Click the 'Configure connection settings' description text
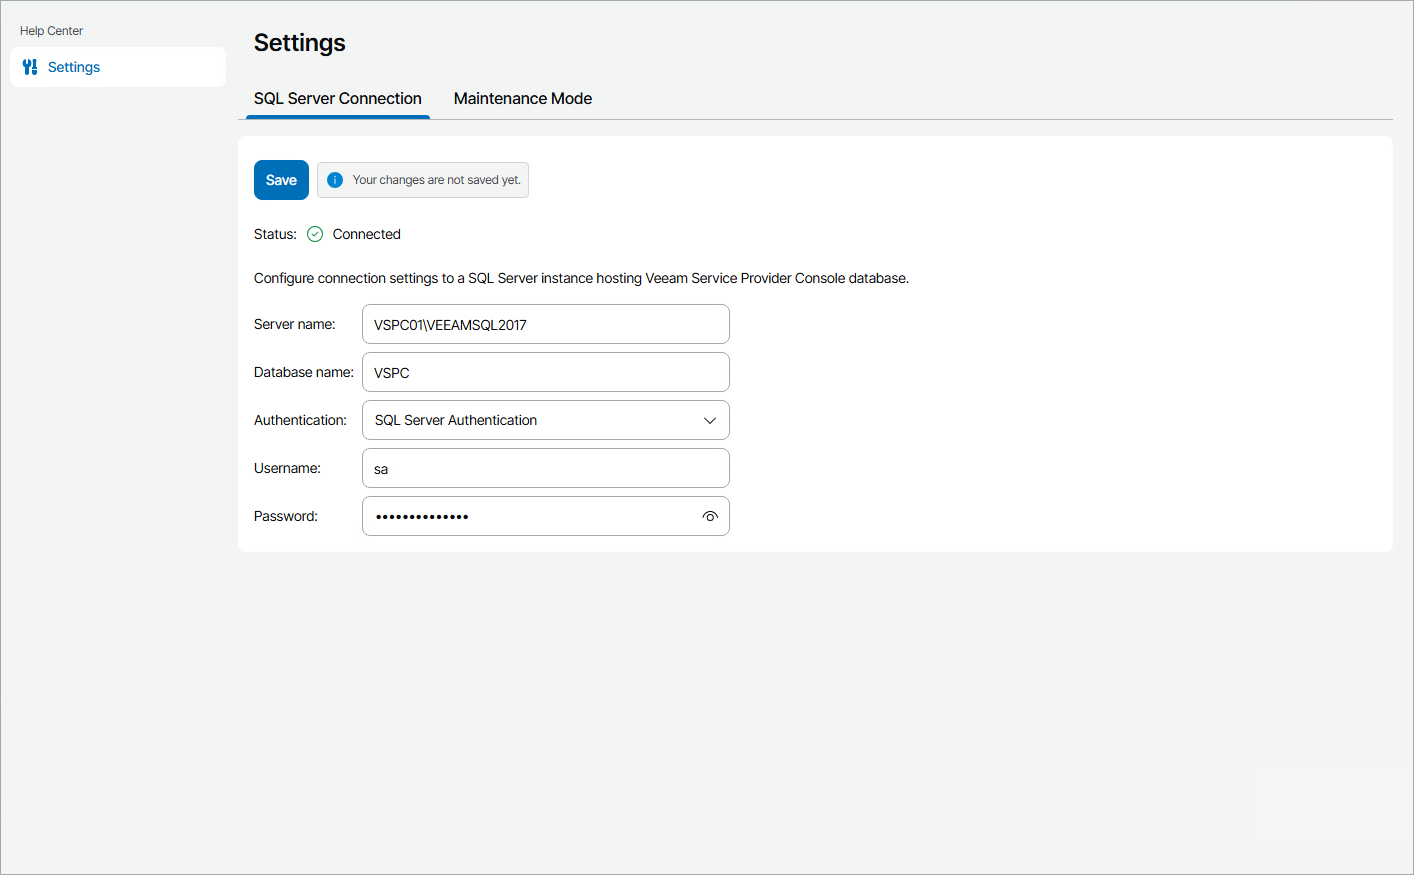 tap(581, 278)
